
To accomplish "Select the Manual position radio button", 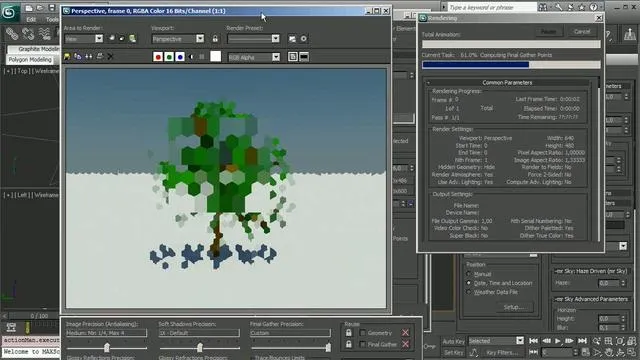I will tap(469, 274).
